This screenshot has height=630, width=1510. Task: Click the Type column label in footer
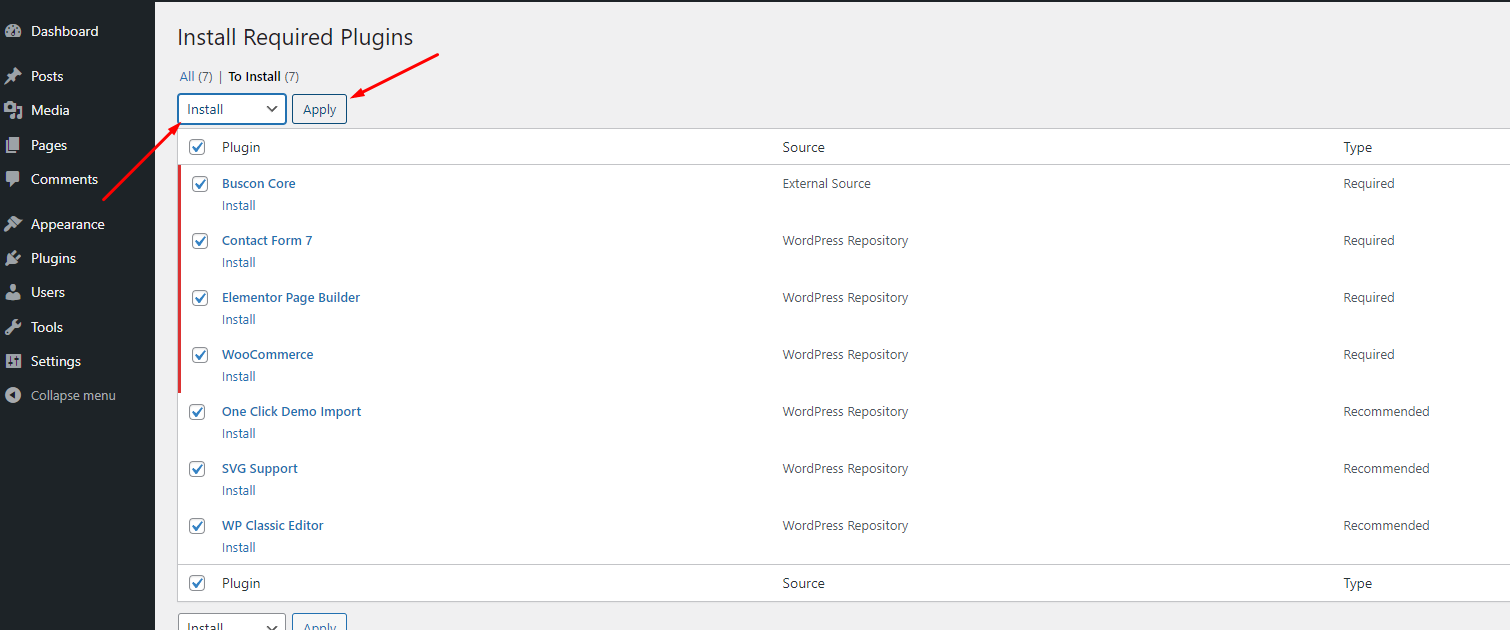tap(1358, 583)
